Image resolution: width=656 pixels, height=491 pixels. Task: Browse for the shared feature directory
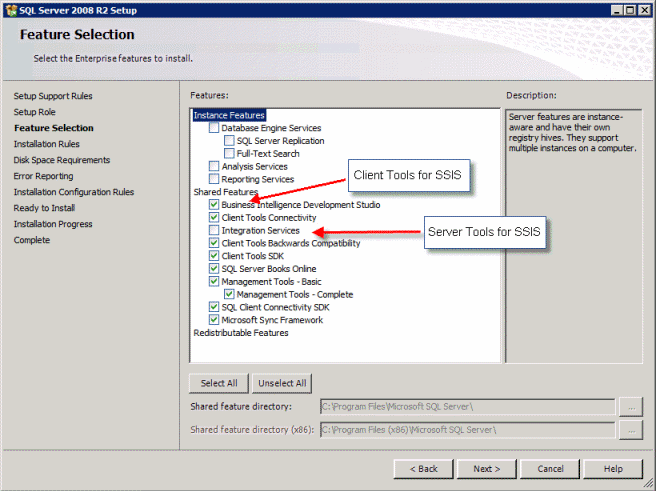click(631, 407)
